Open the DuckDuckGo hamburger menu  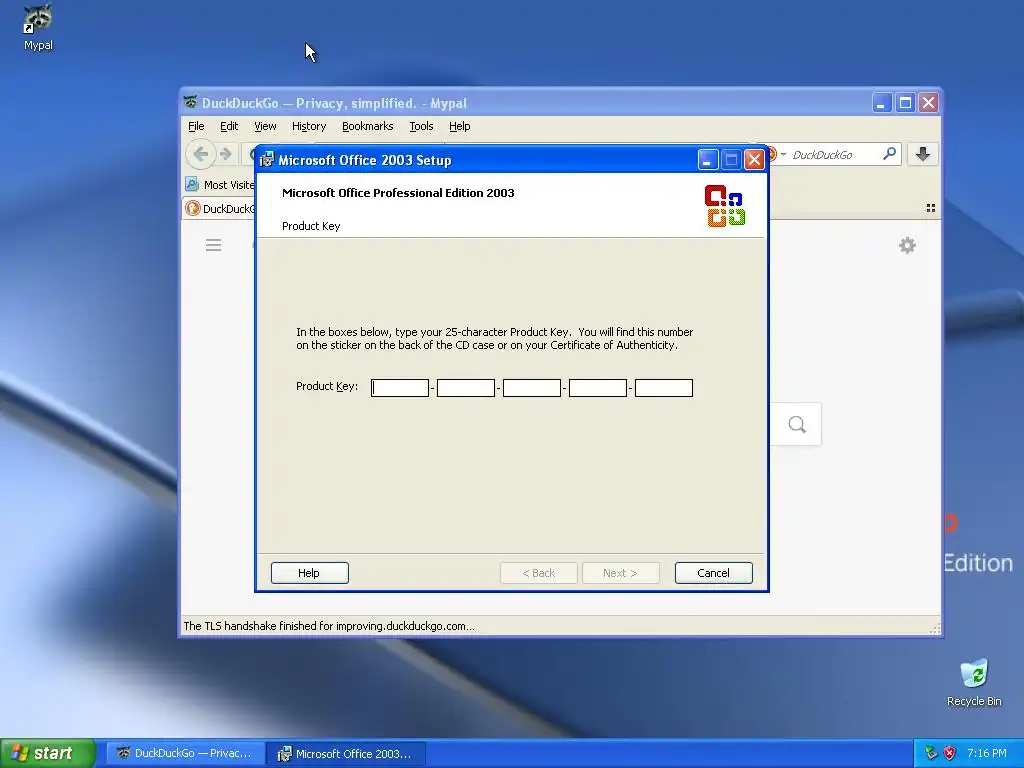tap(214, 245)
